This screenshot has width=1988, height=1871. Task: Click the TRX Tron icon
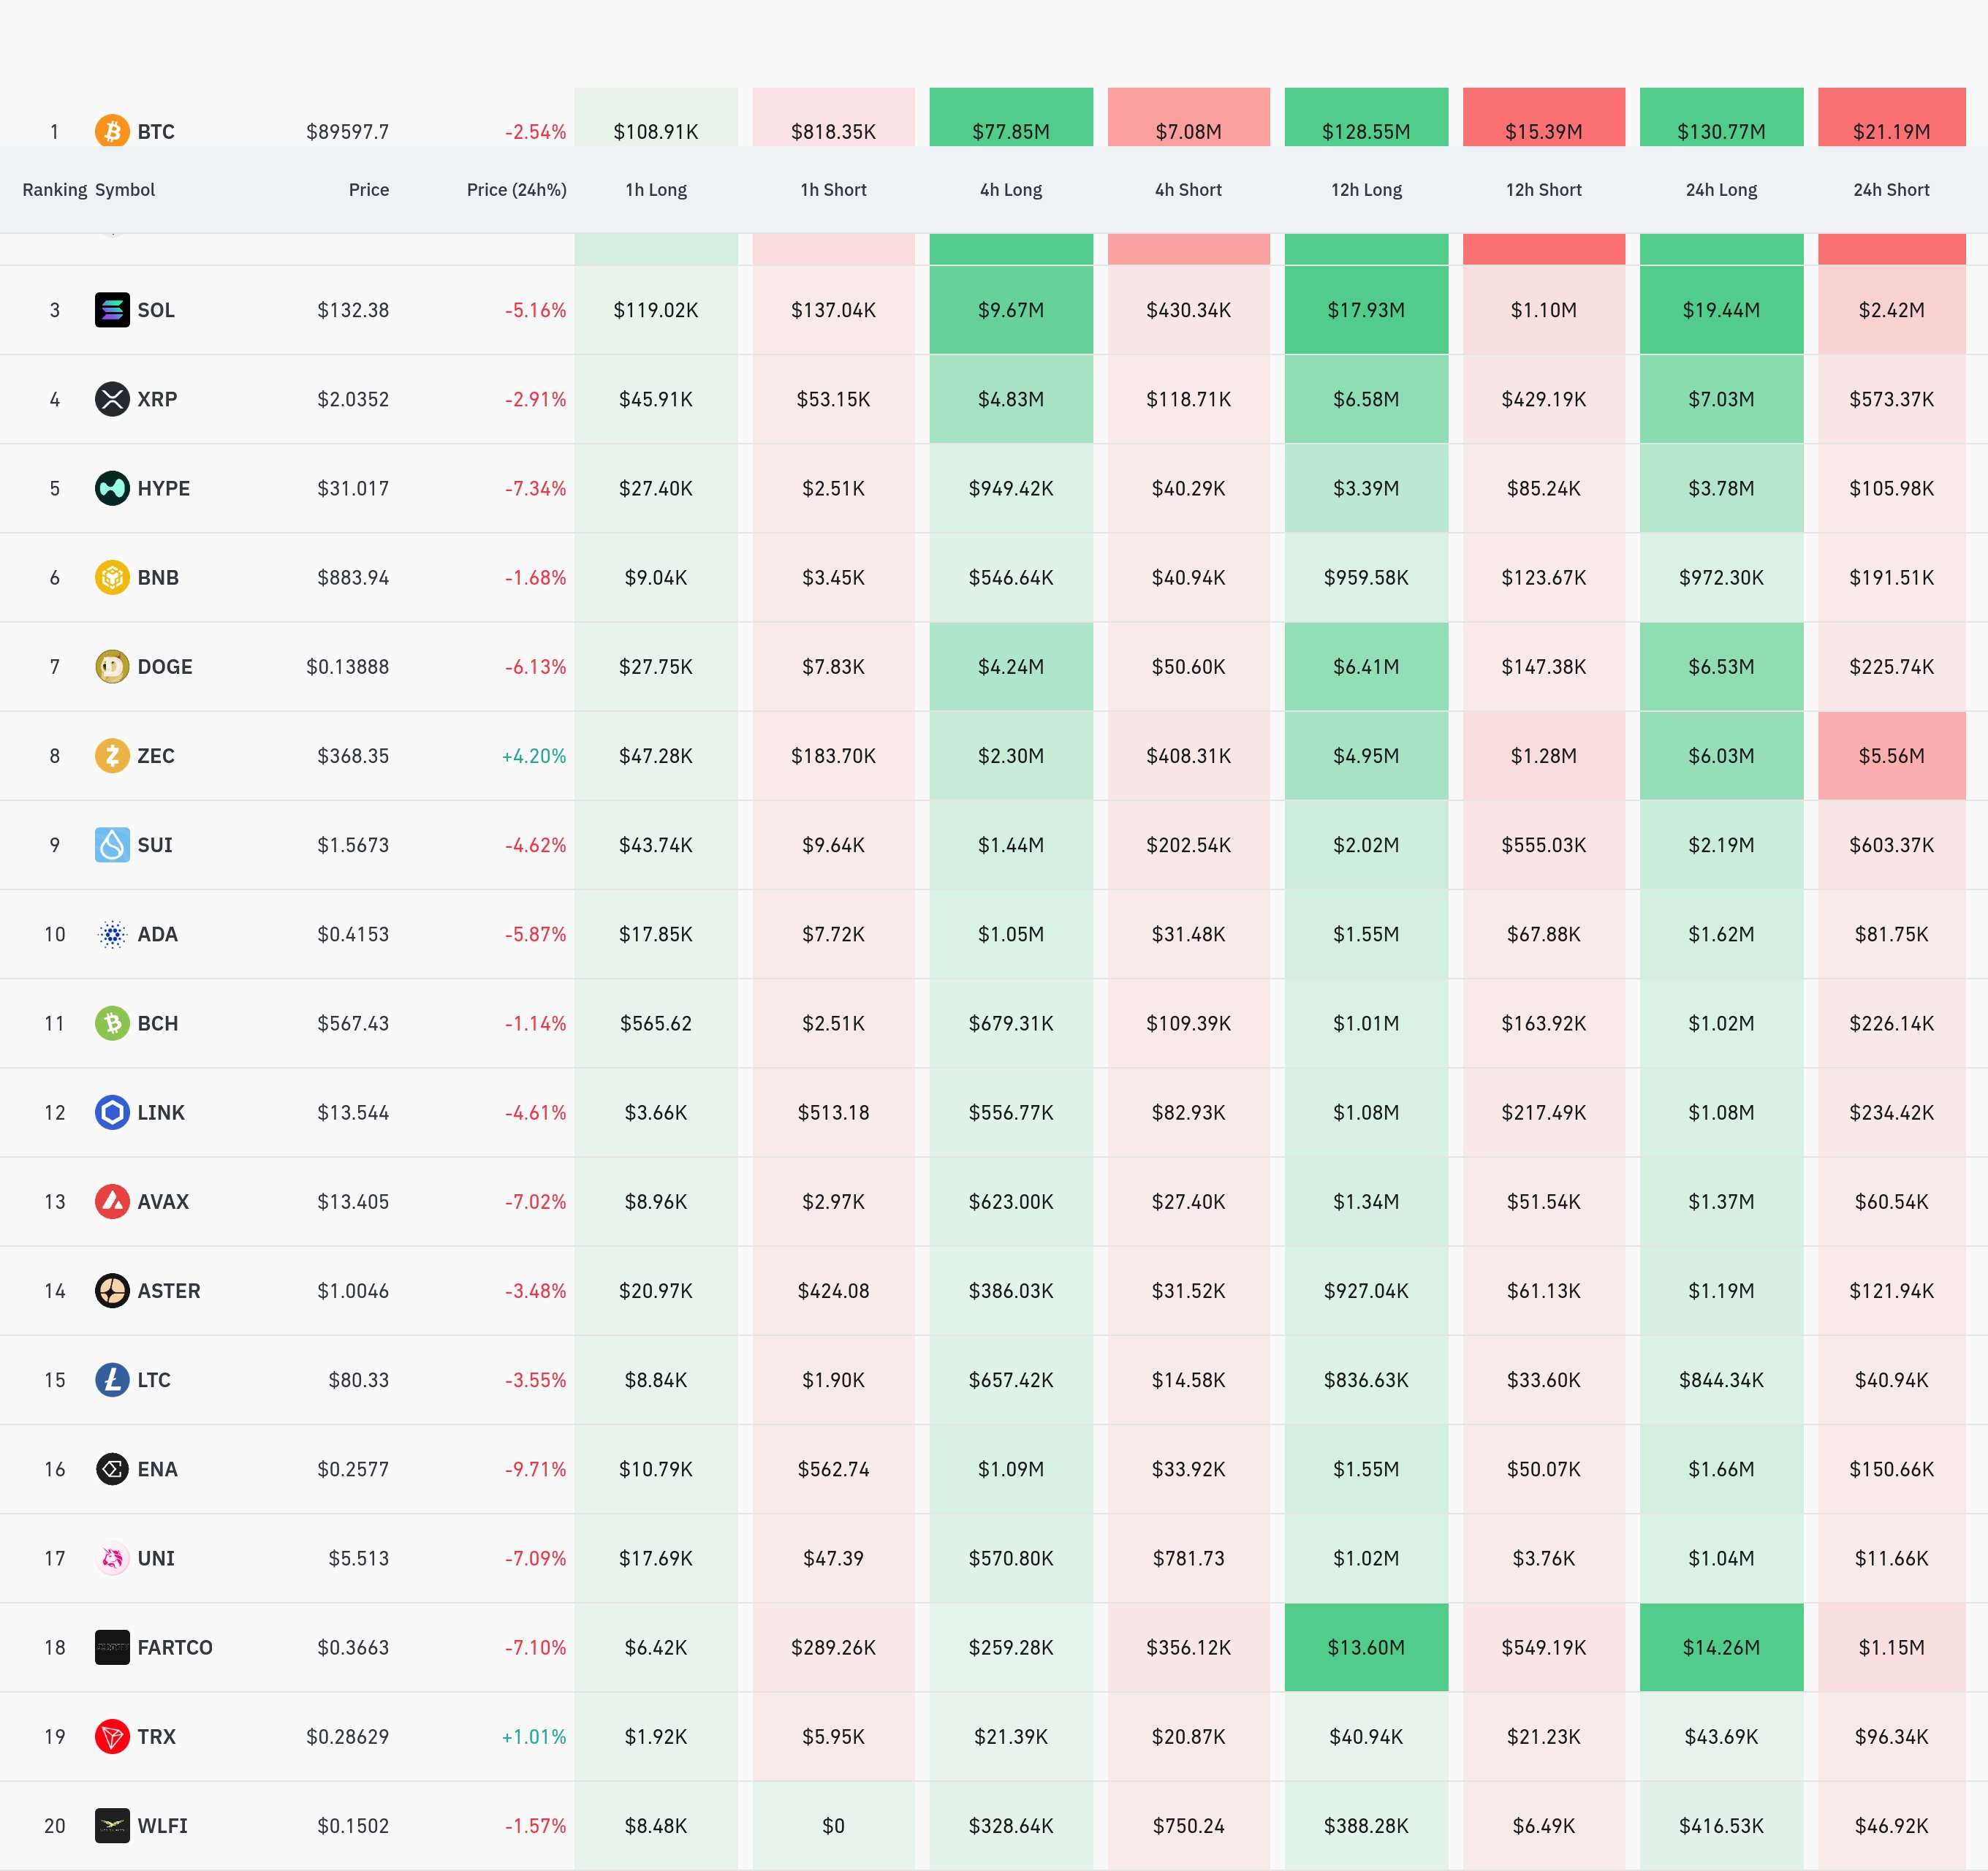[112, 1736]
